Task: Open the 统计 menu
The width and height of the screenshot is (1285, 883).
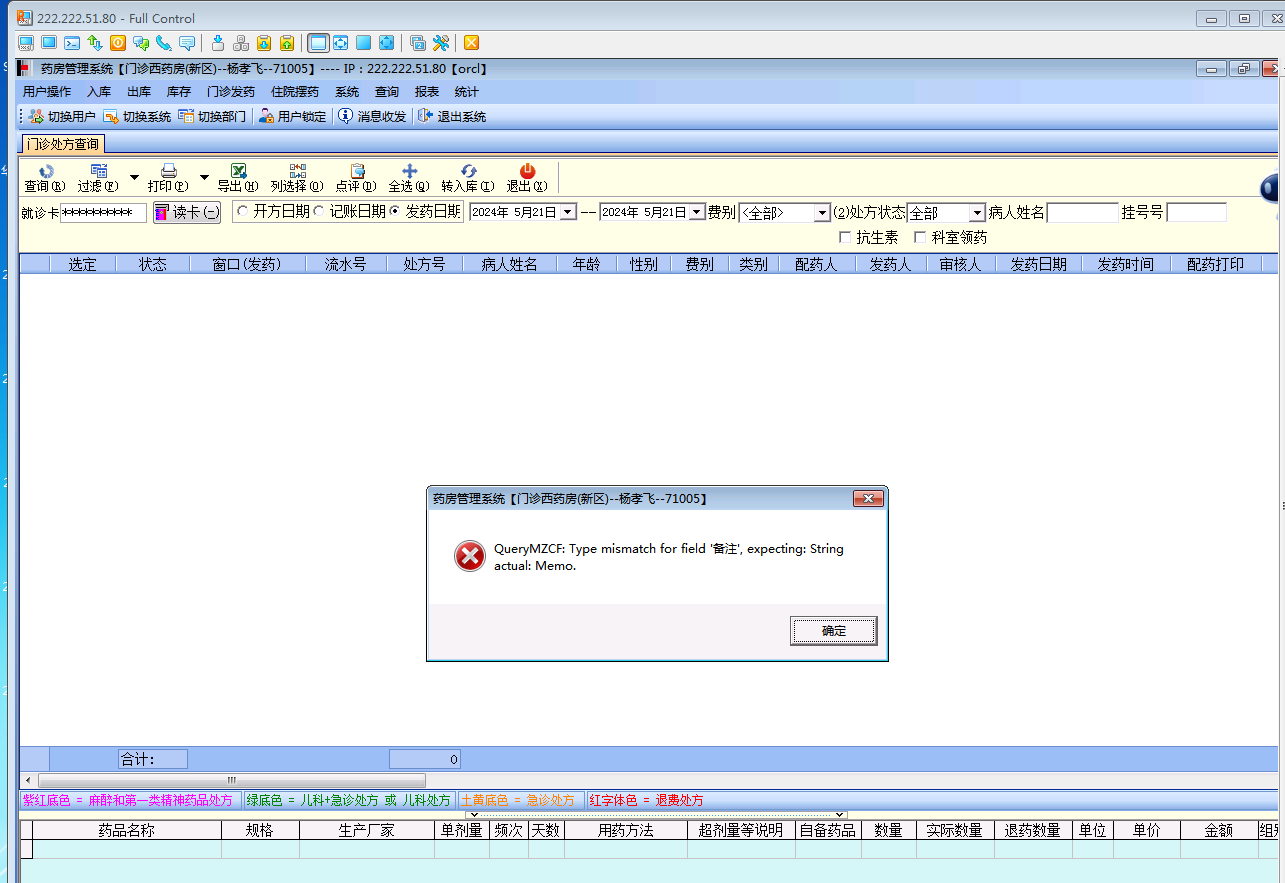Action: point(467,91)
